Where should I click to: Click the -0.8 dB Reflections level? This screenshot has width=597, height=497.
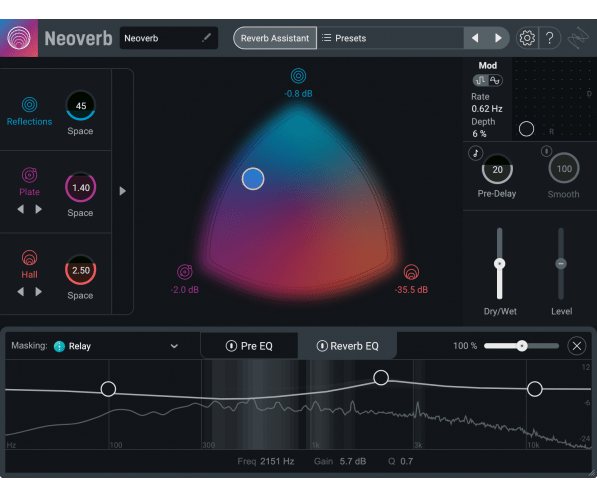tap(298, 93)
